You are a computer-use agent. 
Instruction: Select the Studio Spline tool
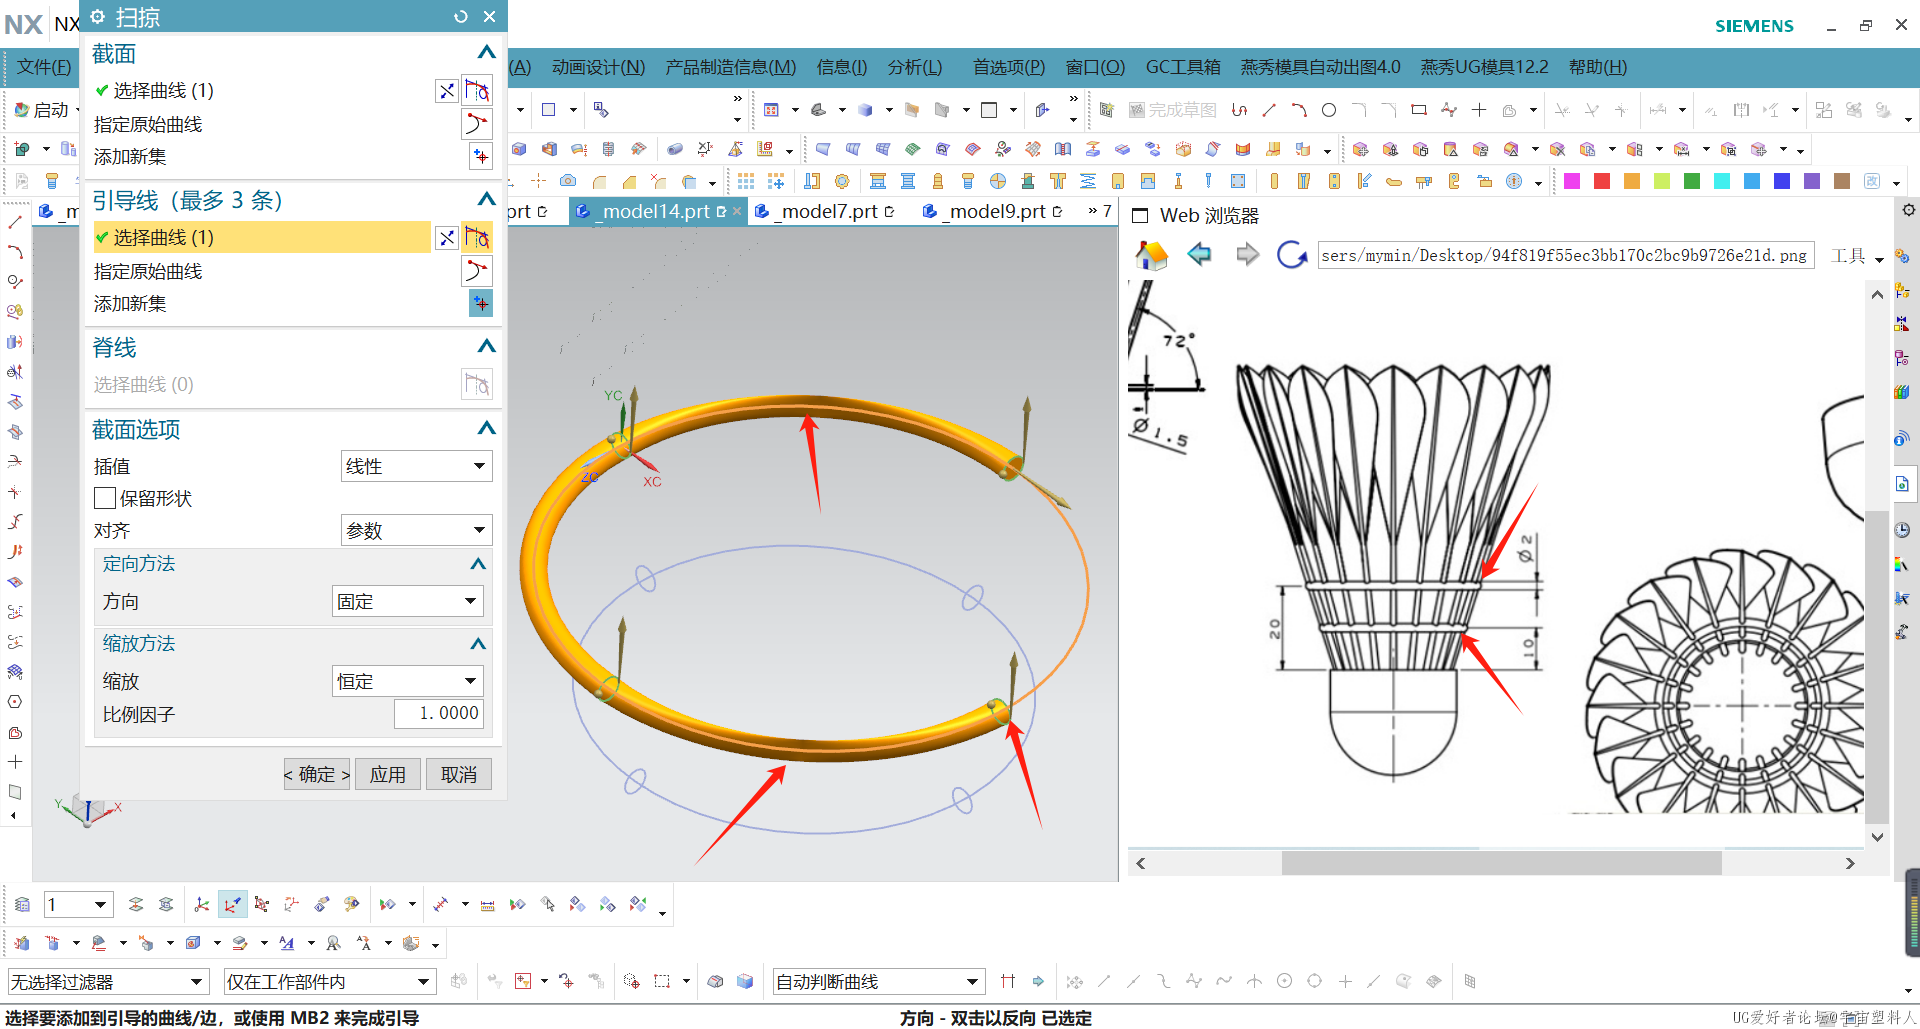(1449, 110)
